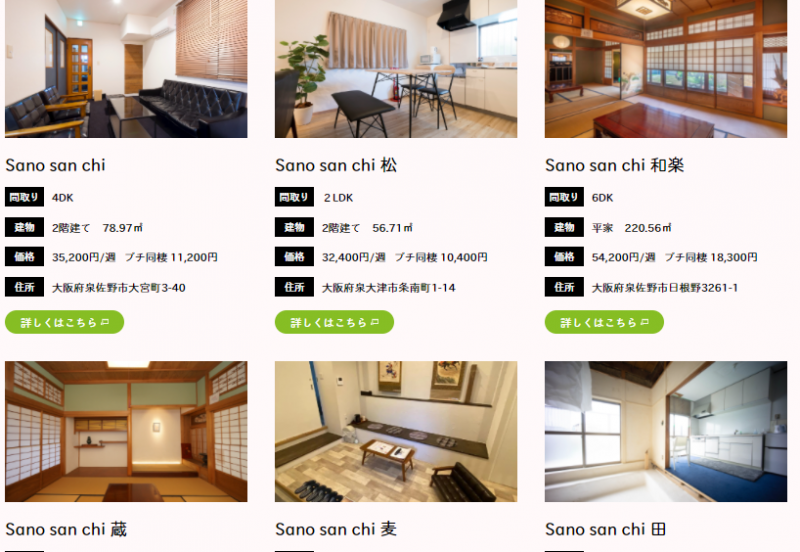The image size is (800, 552).
Task: Click the Sano san chi 麦 title
Action: coord(336,530)
